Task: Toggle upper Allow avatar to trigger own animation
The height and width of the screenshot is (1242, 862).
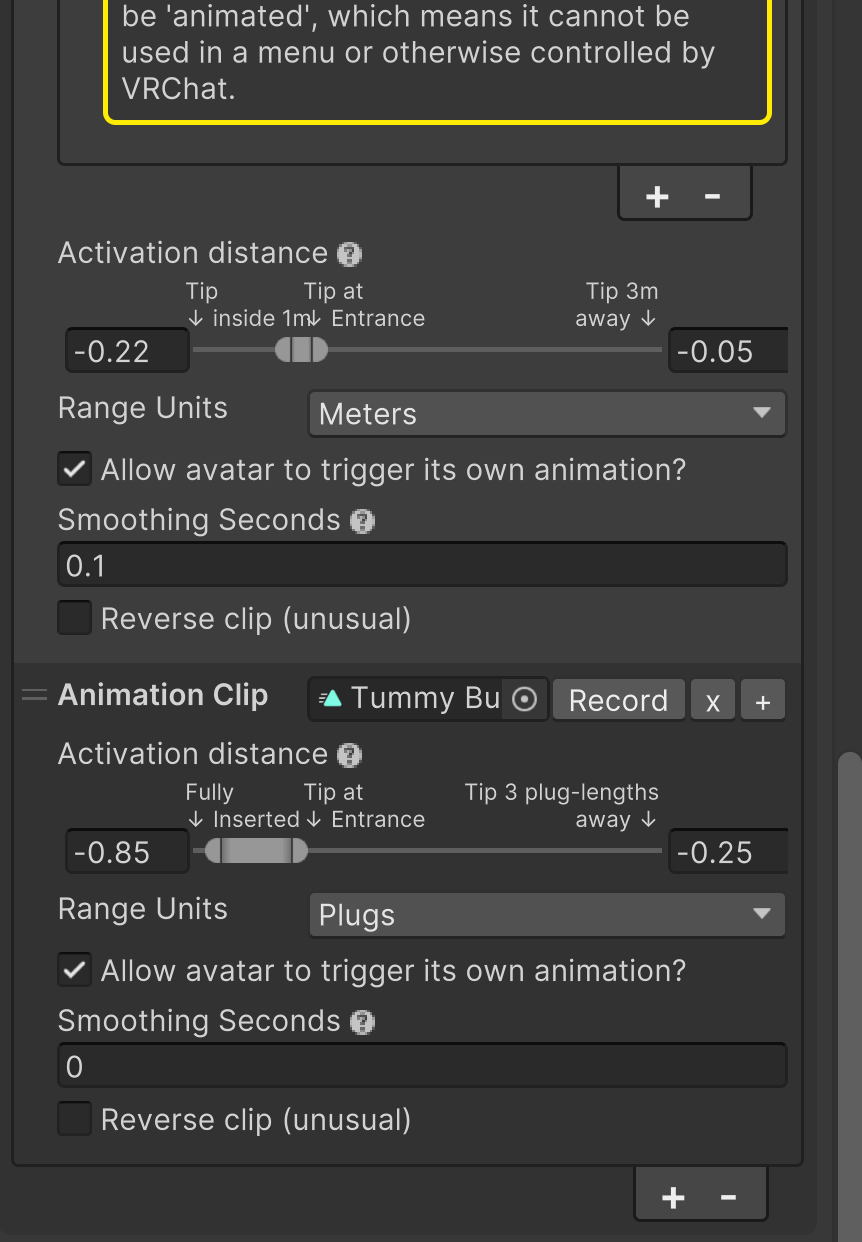Action: point(74,469)
